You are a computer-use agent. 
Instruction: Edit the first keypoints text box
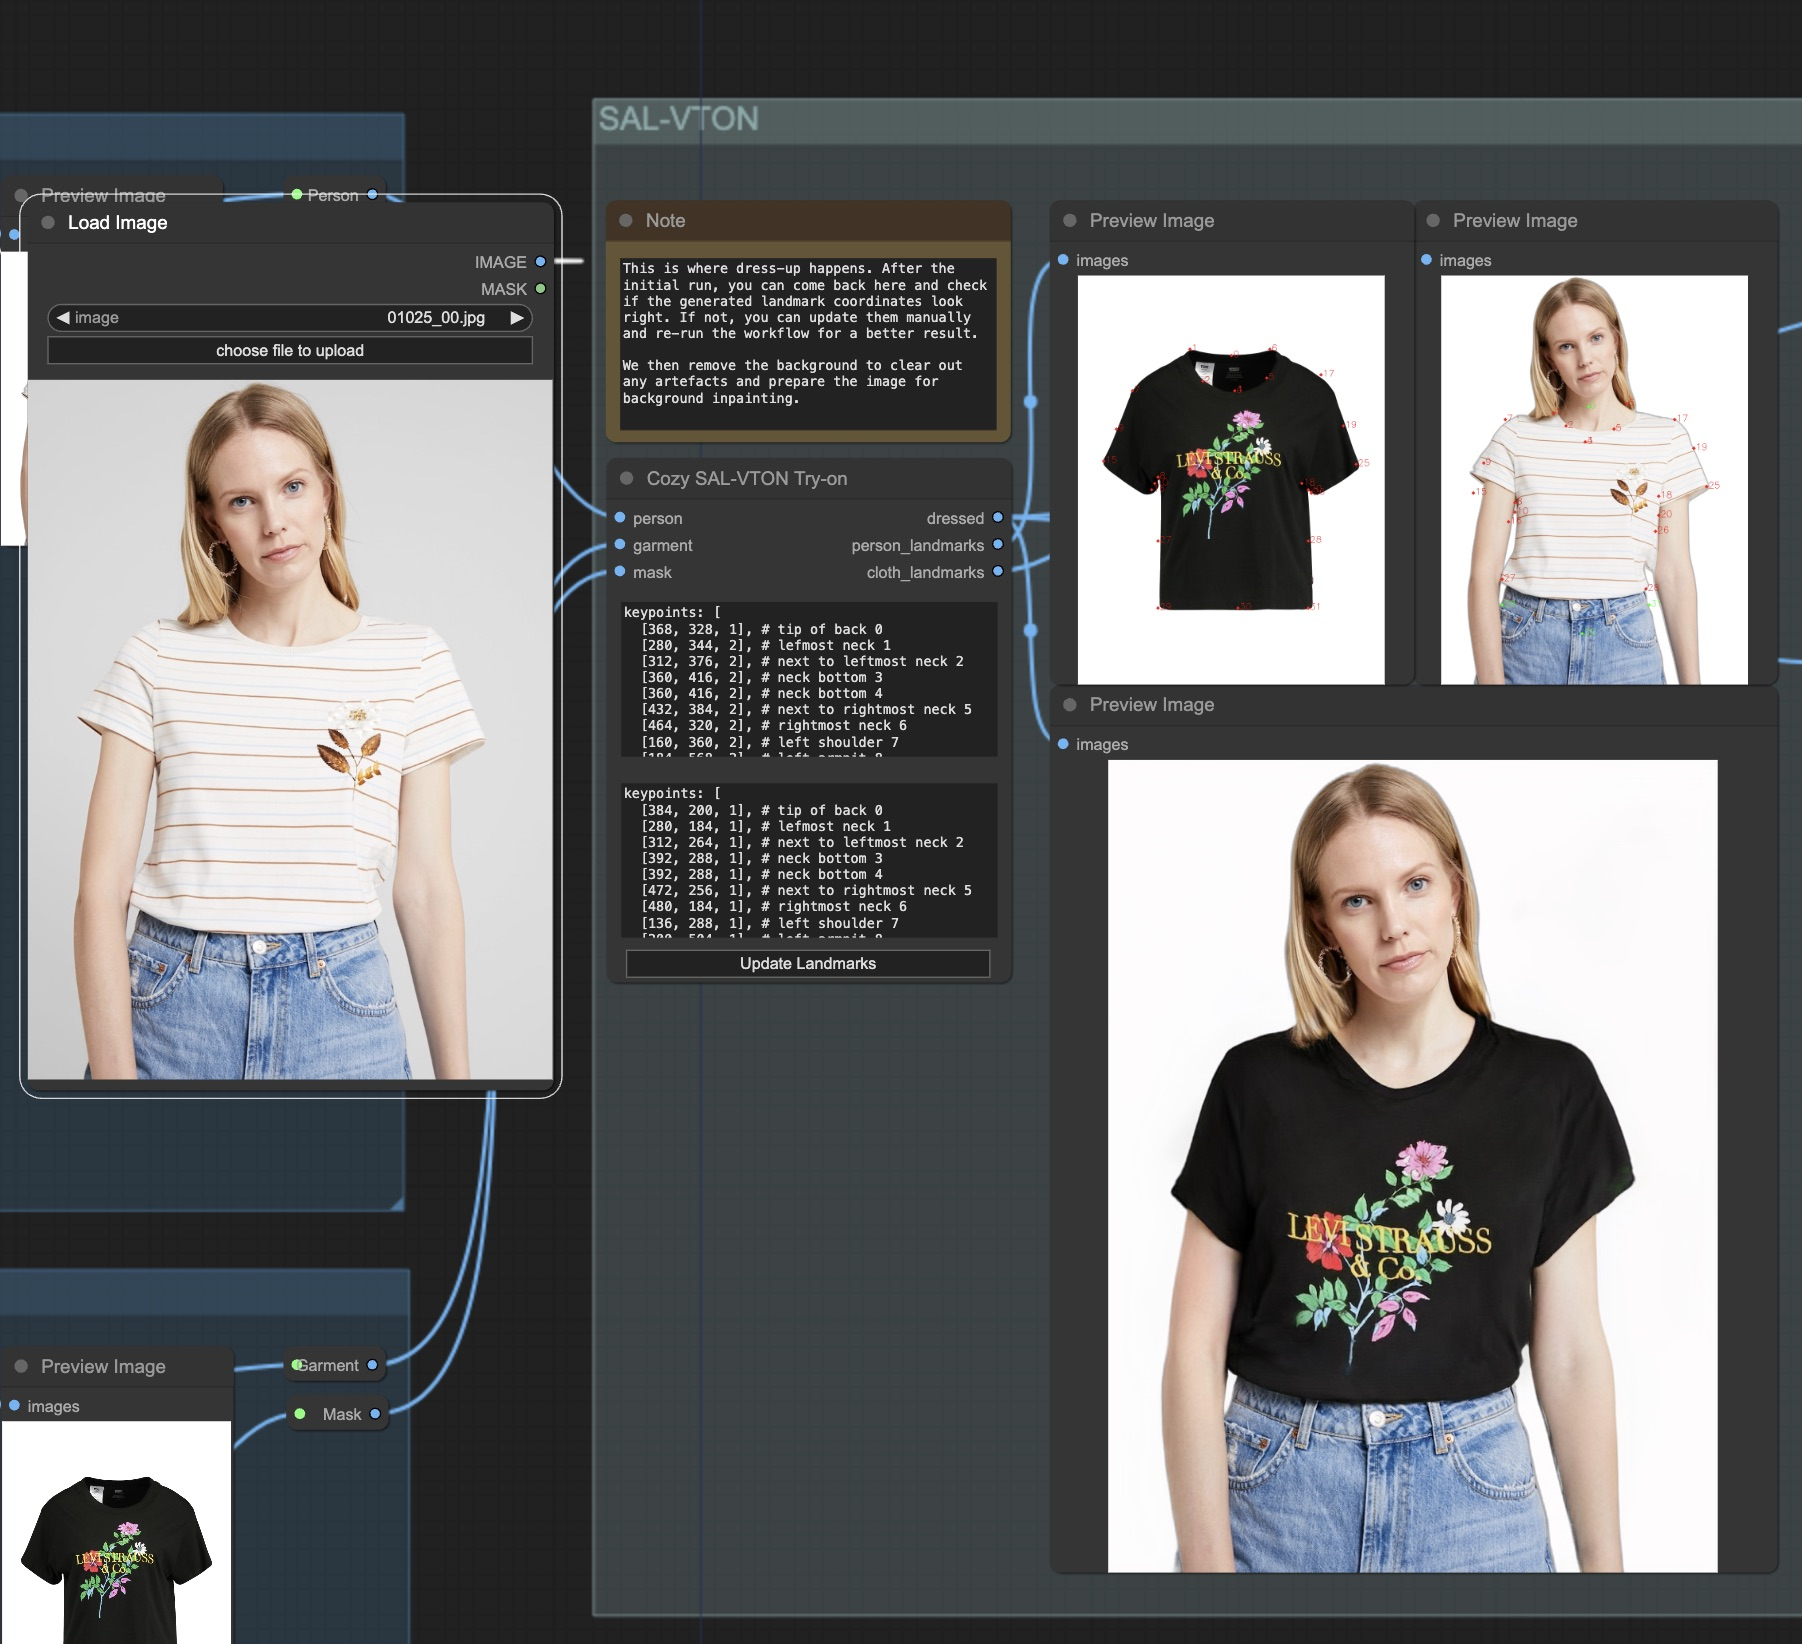point(808,679)
